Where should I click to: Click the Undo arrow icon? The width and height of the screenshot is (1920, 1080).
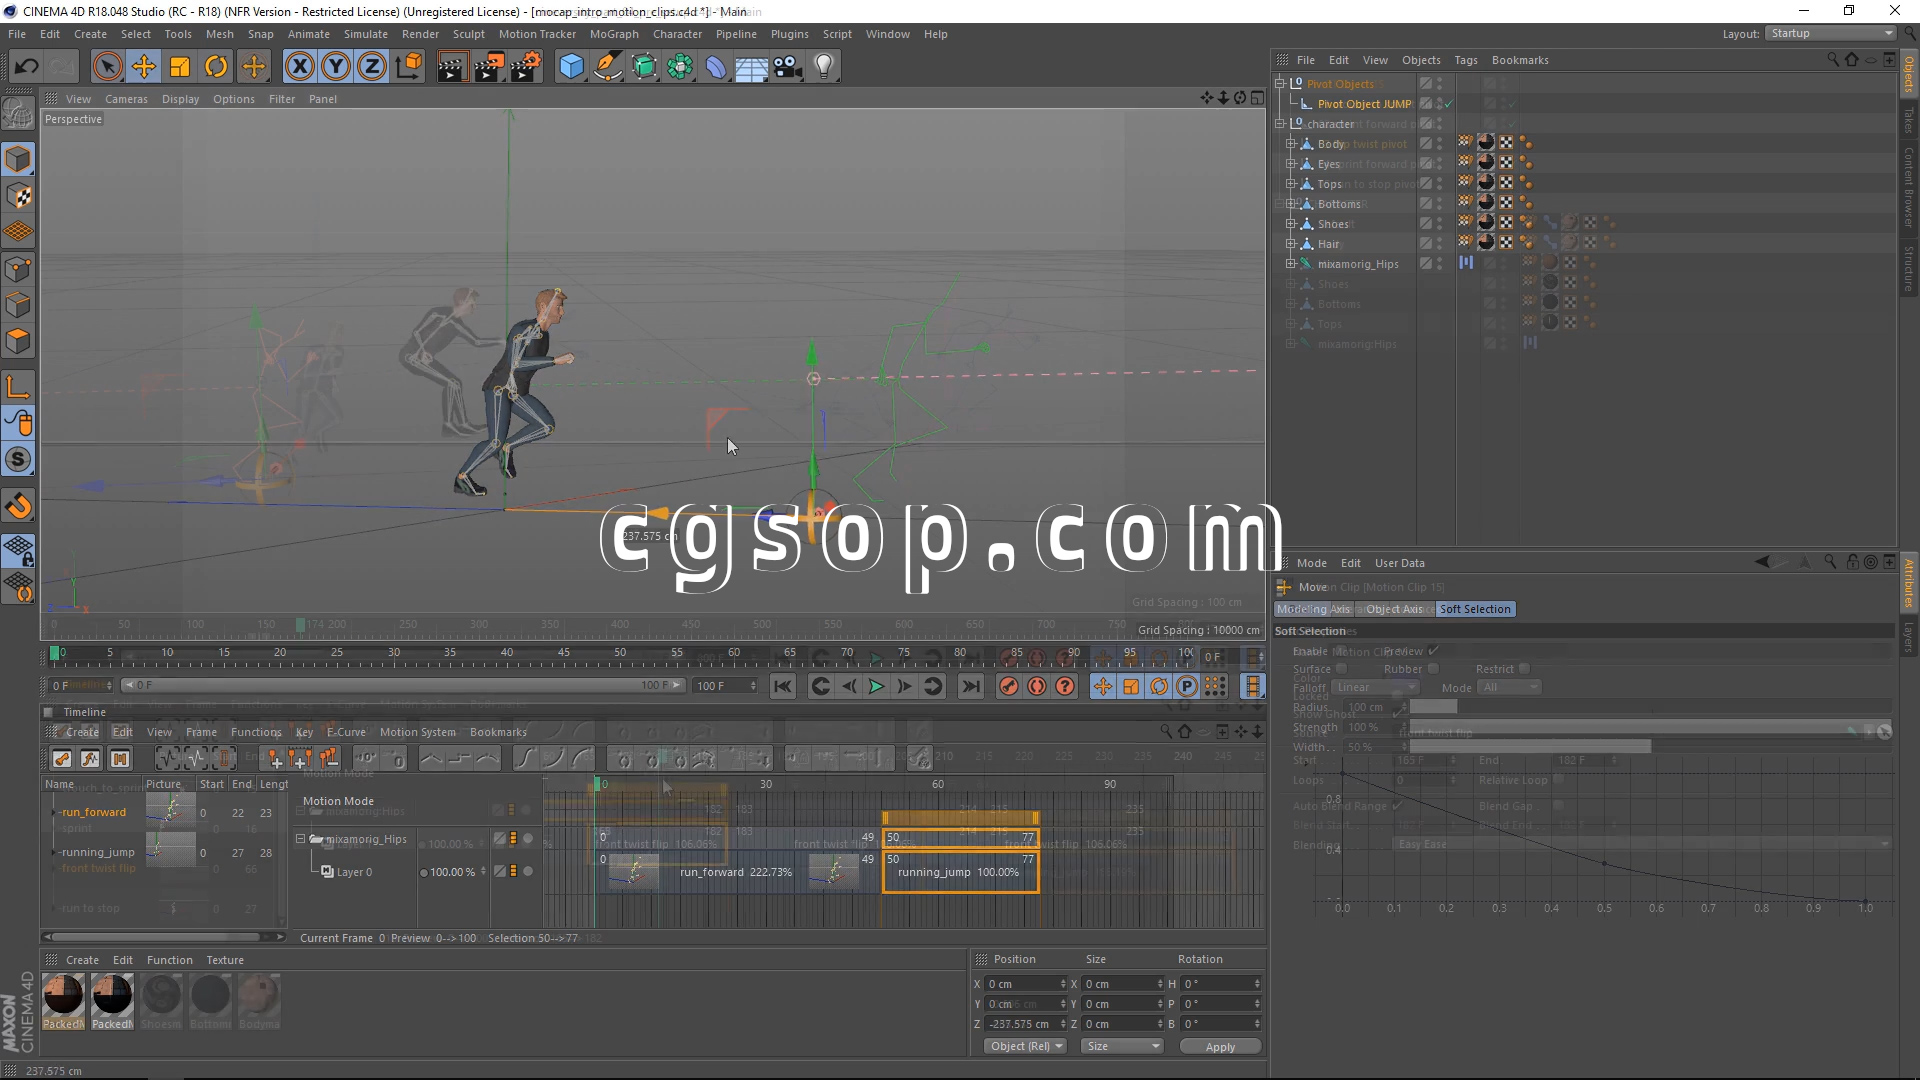[27, 67]
